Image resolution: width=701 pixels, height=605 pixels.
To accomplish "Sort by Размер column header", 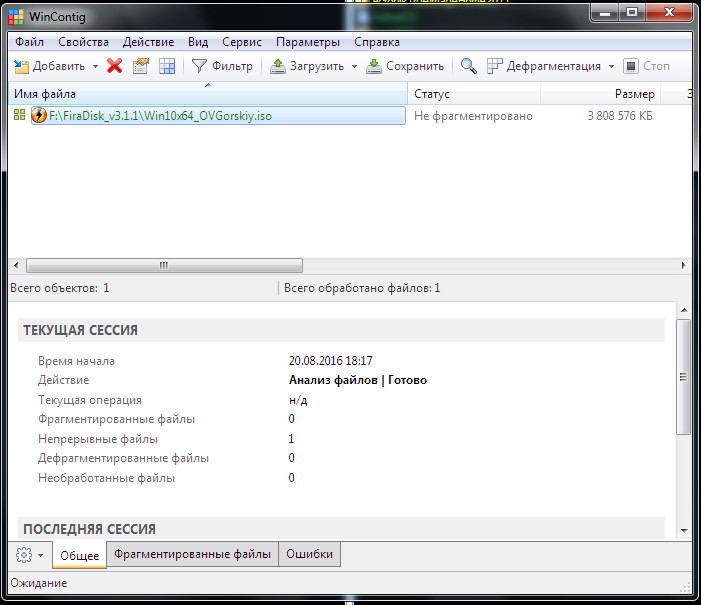I will 600,93.
